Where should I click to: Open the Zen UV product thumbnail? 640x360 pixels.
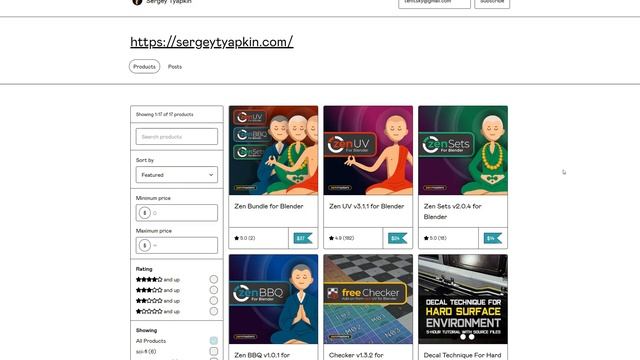tap(368, 150)
